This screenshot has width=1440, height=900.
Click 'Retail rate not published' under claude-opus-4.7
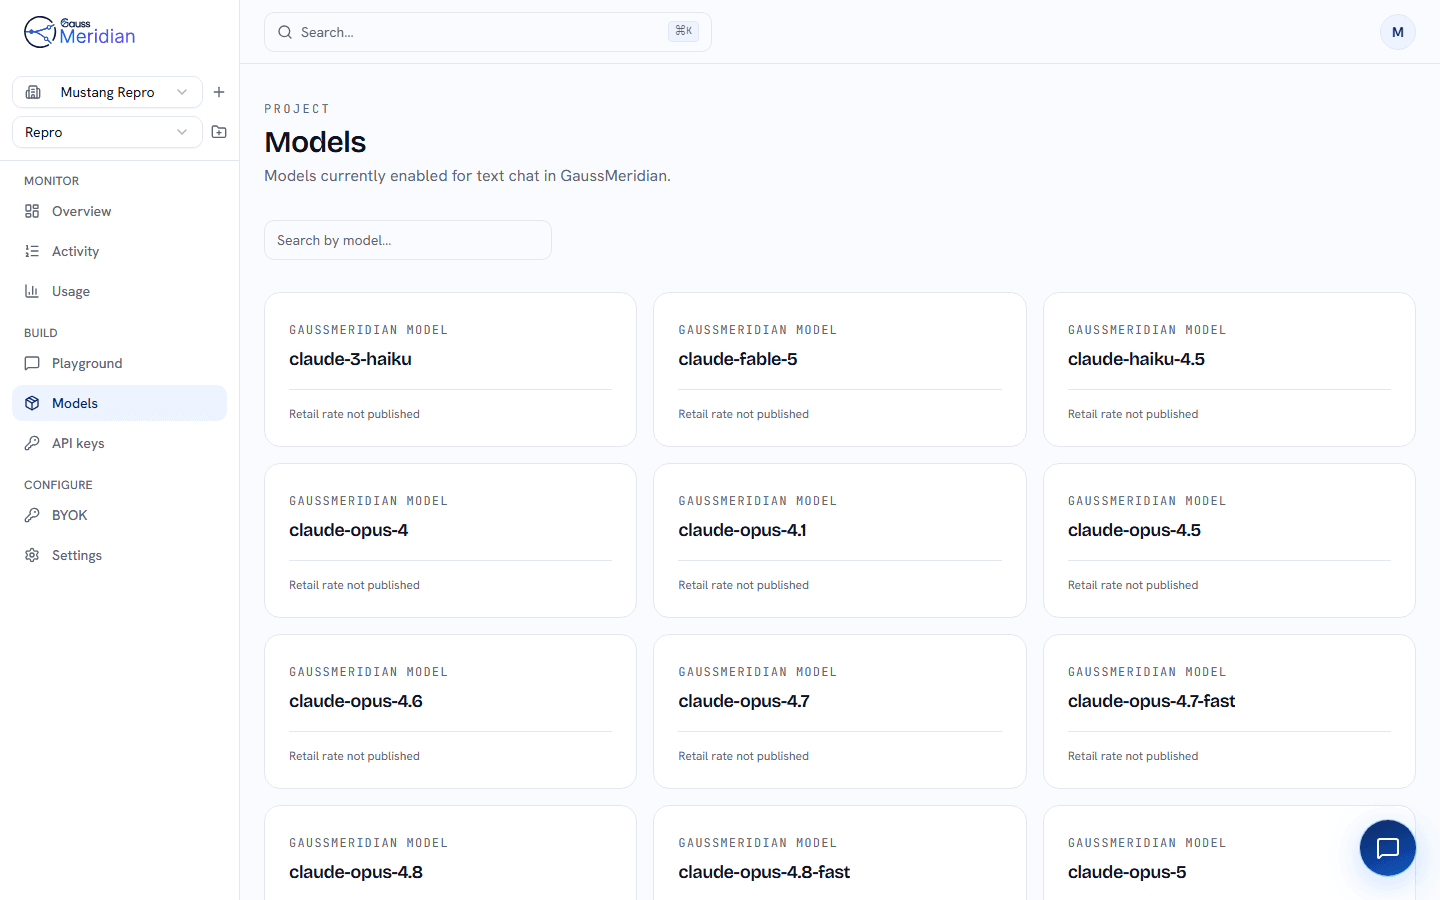click(x=743, y=756)
